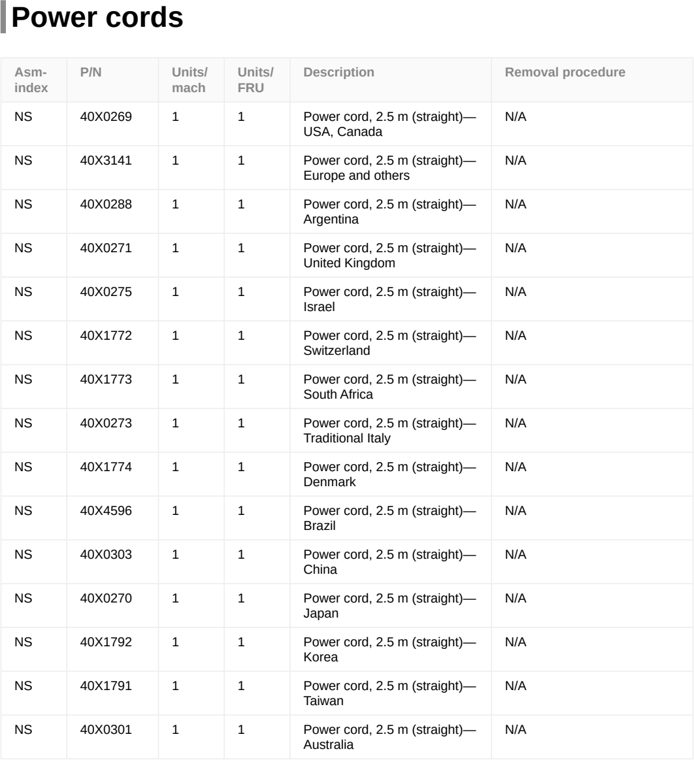Click the Argentina power cord description
Viewport: 694px width, 760px height.
click(x=390, y=212)
